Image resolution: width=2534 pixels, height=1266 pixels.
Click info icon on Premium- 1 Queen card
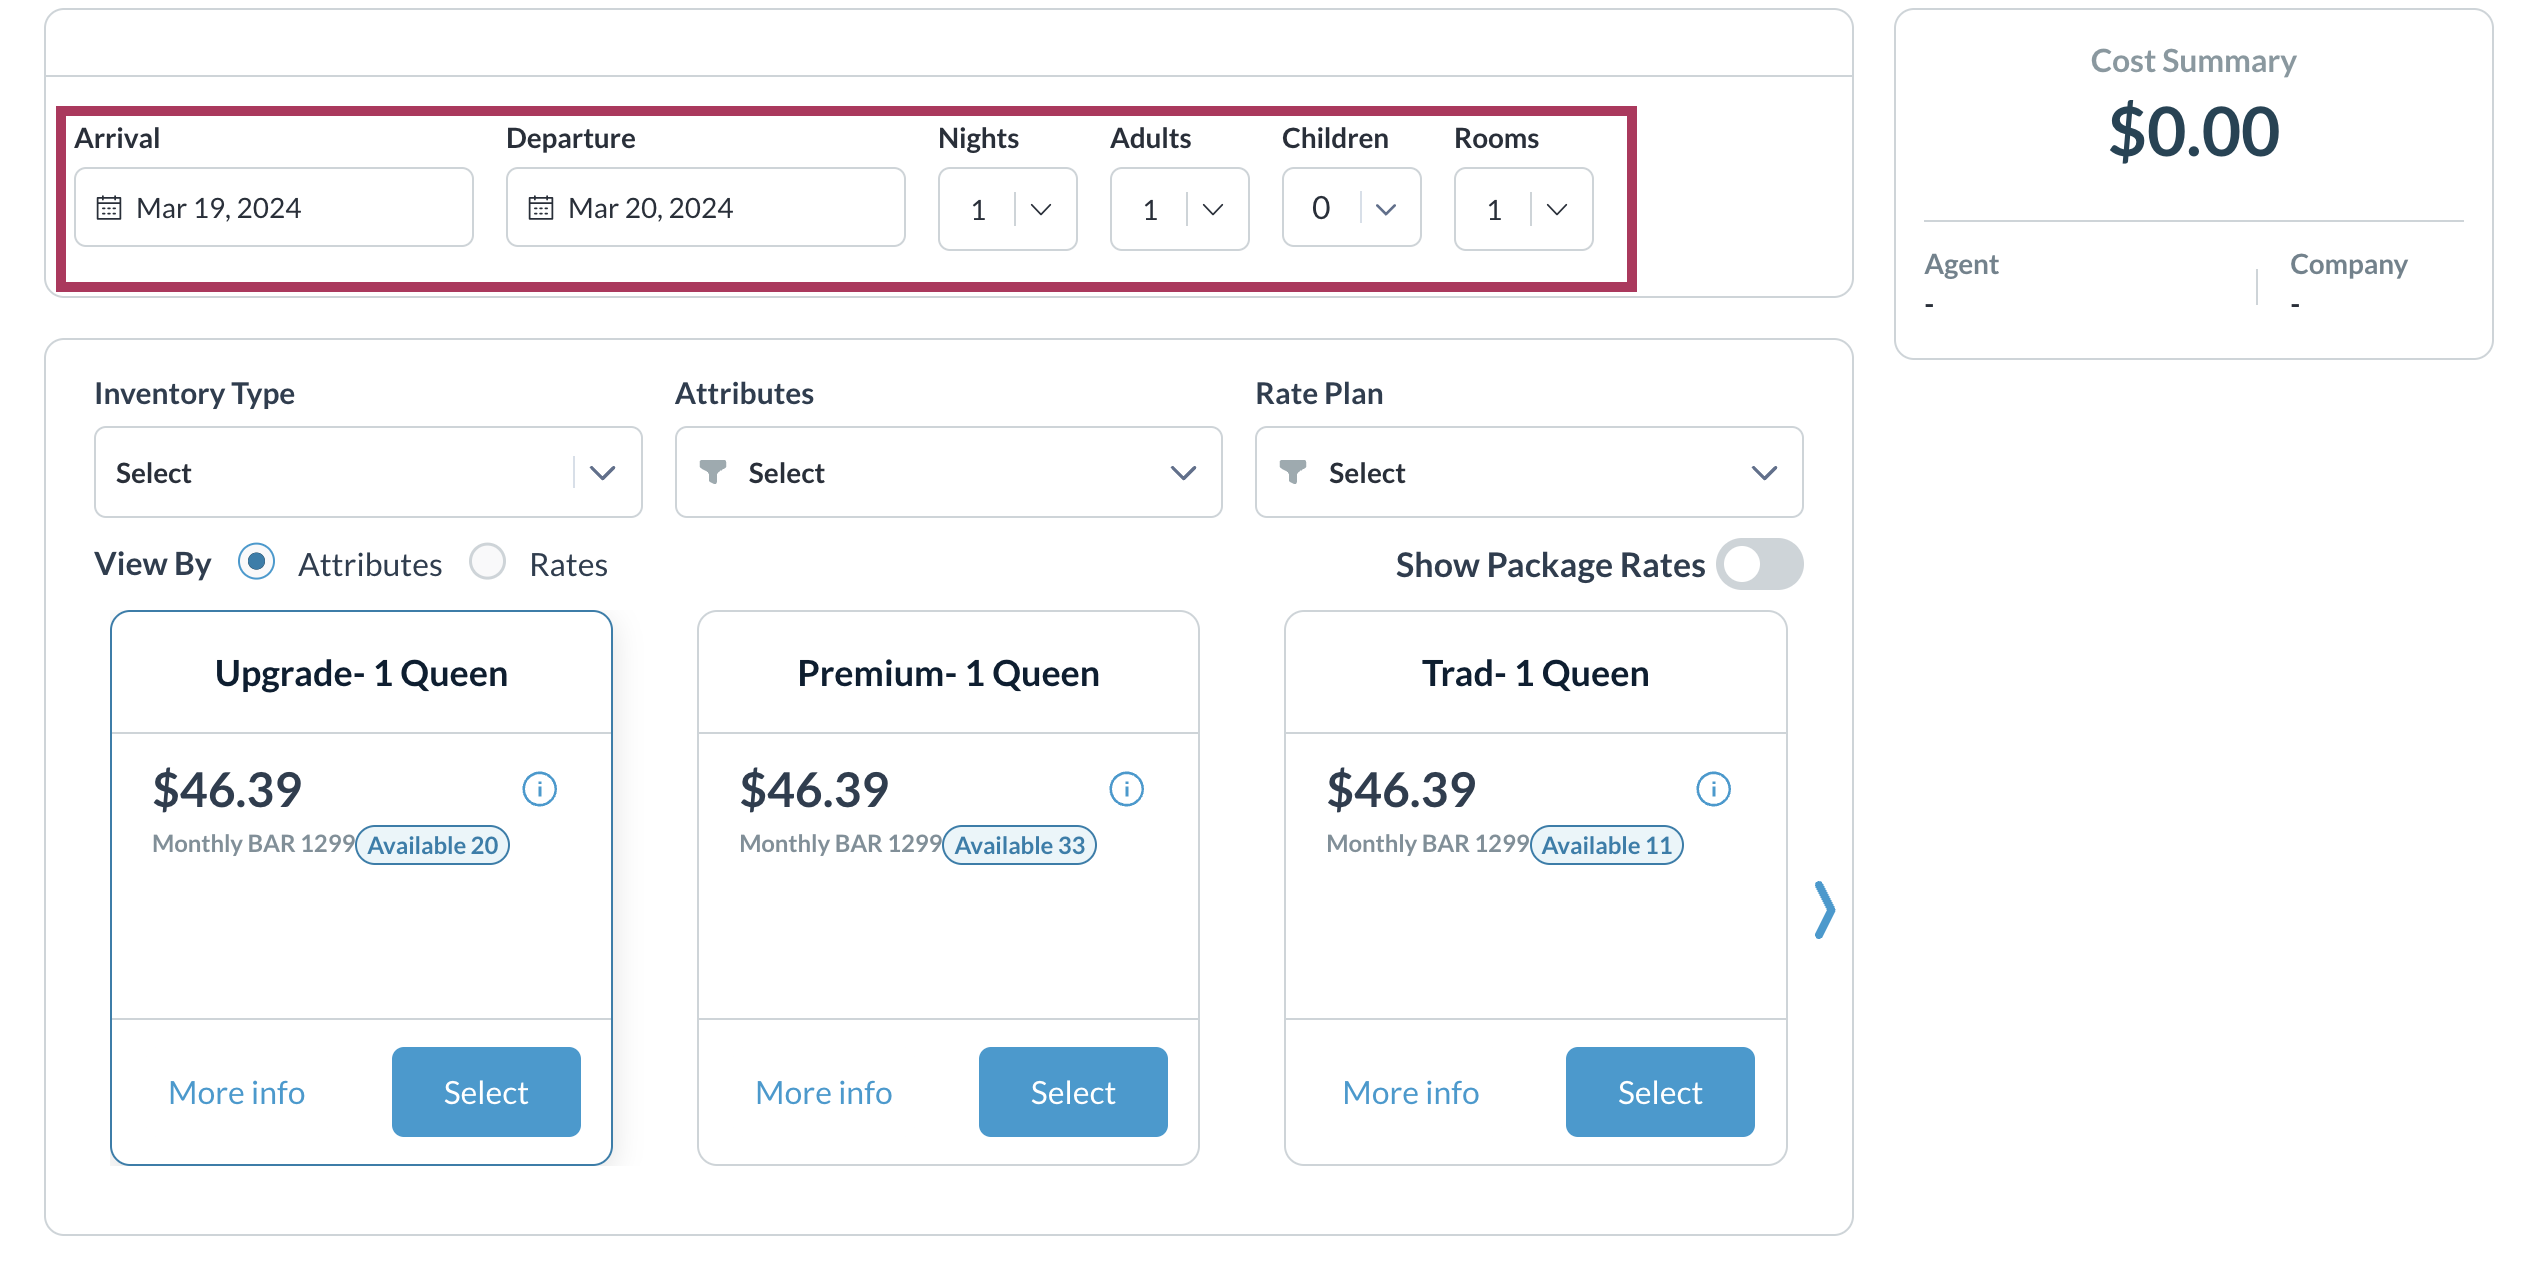(1126, 789)
